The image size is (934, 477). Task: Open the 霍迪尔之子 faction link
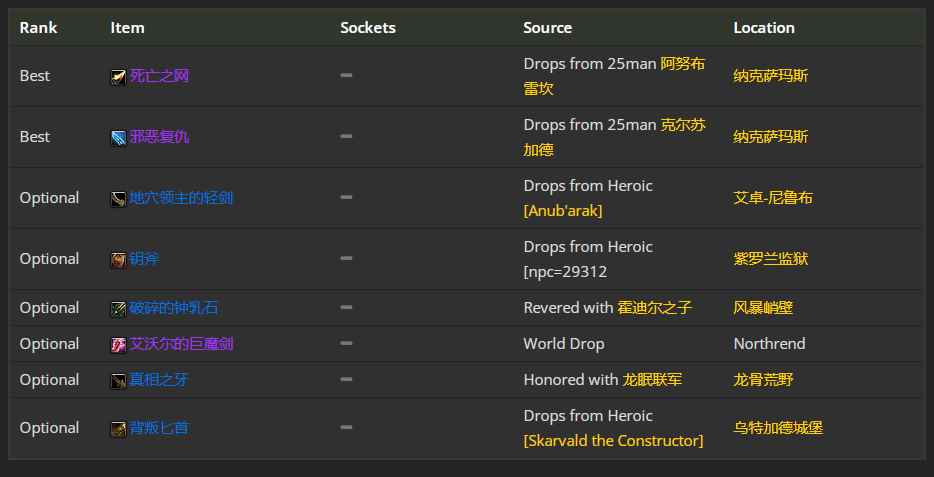655,308
